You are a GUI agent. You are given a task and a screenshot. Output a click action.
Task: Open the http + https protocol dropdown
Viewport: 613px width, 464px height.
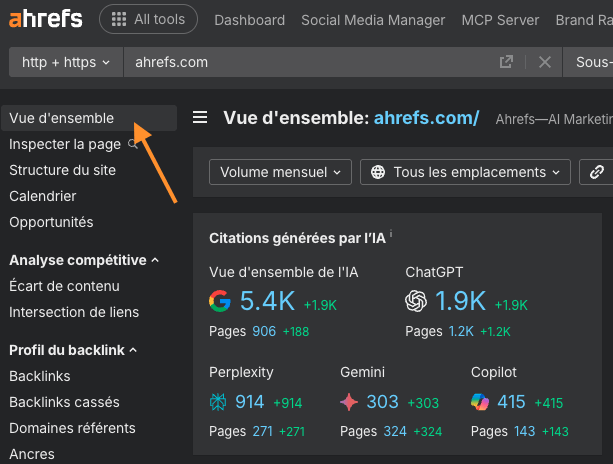click(x=66, y=62)
